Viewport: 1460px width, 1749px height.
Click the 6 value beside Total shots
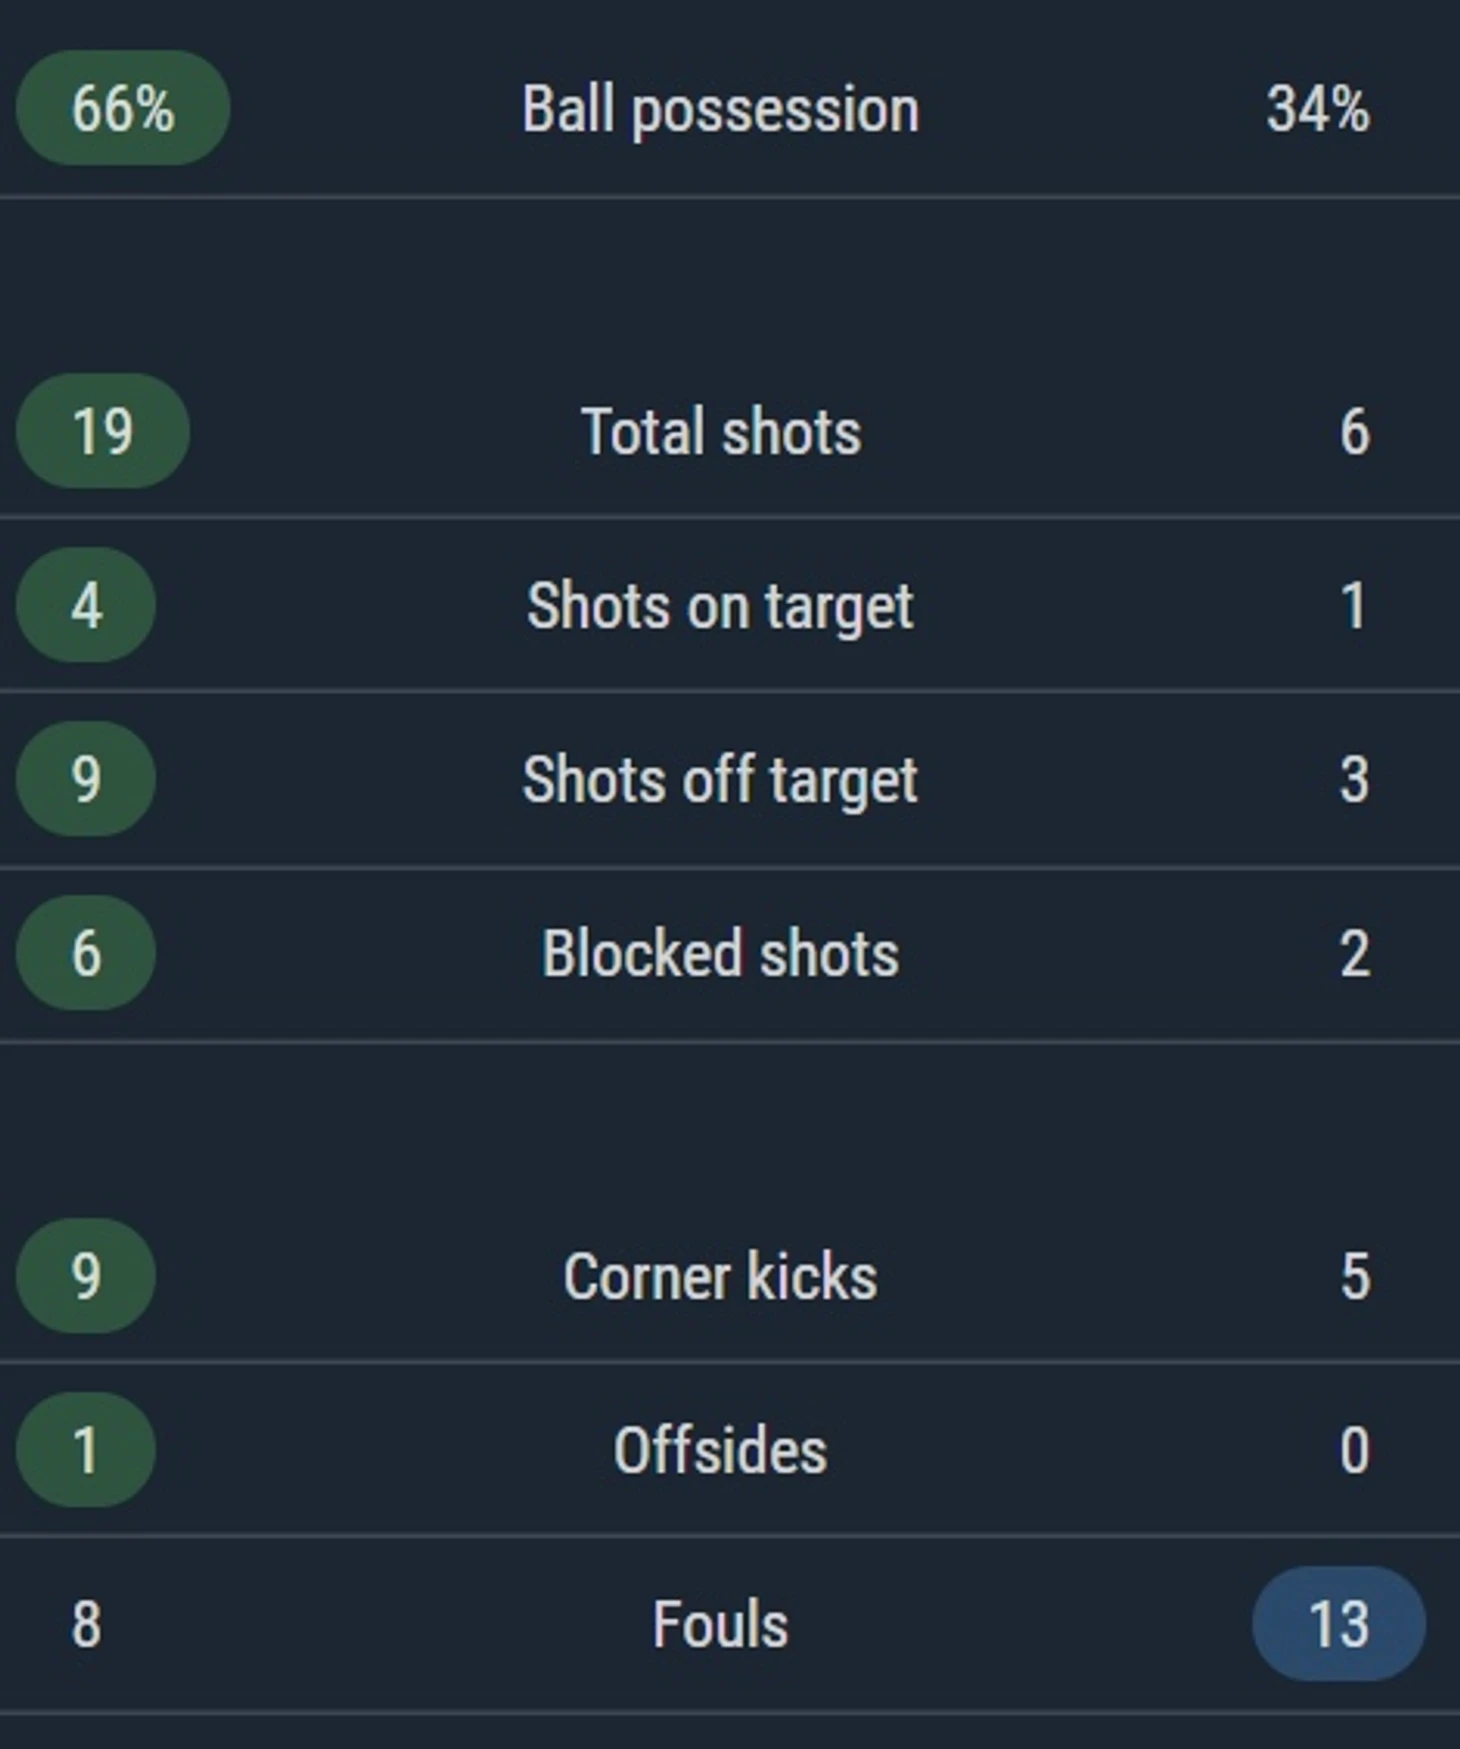(1354, 432)
